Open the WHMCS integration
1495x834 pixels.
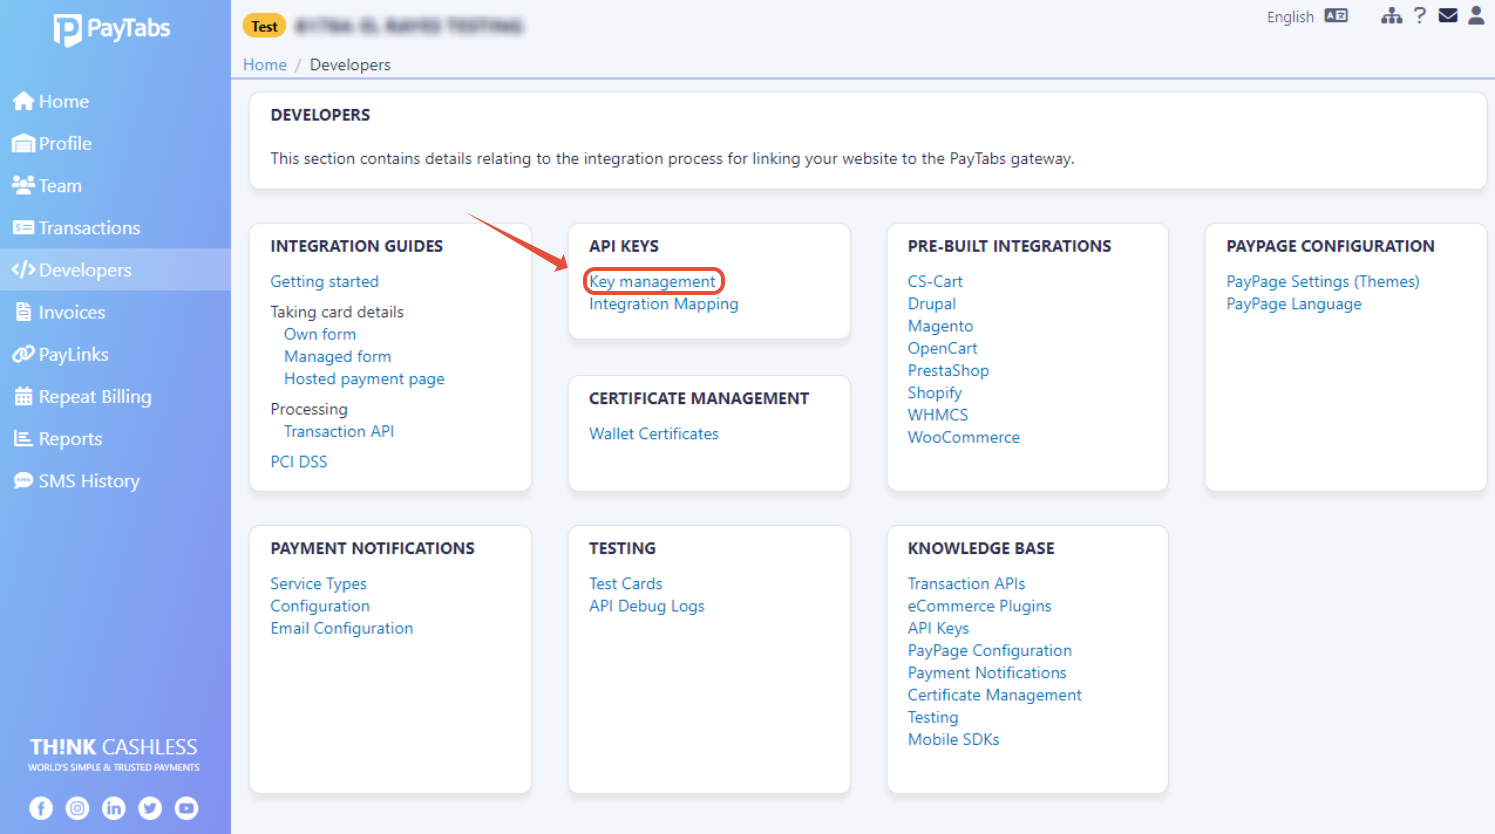tap(938, 415)
